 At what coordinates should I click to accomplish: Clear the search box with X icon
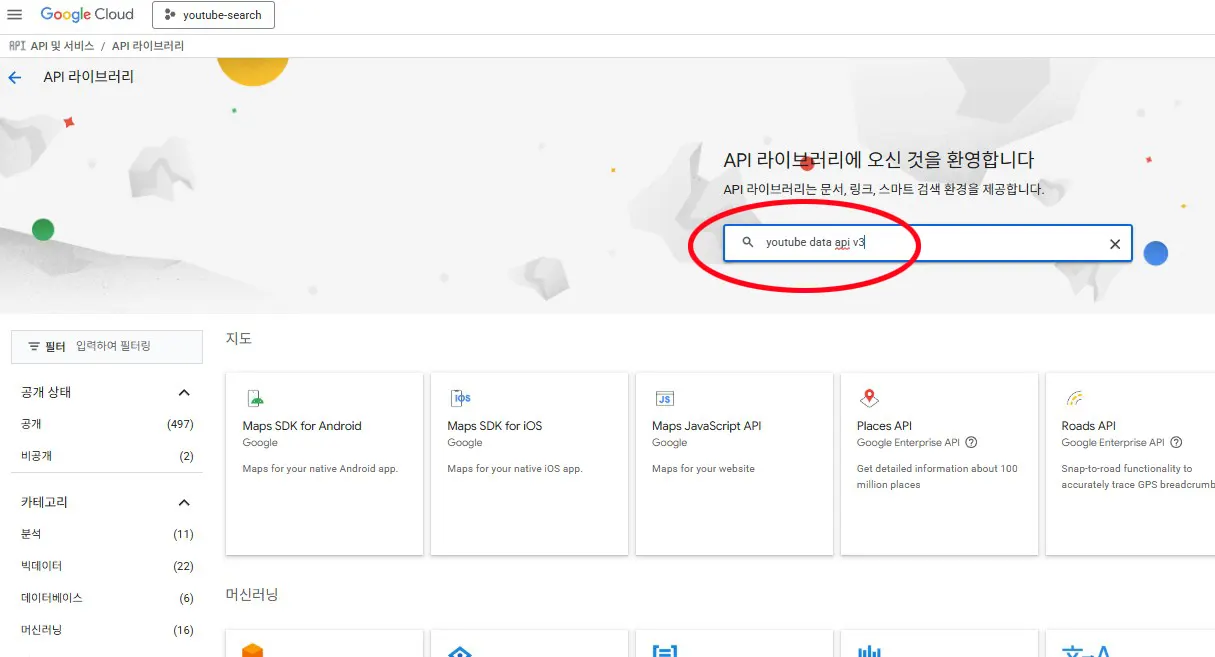tap(1114, 244)
